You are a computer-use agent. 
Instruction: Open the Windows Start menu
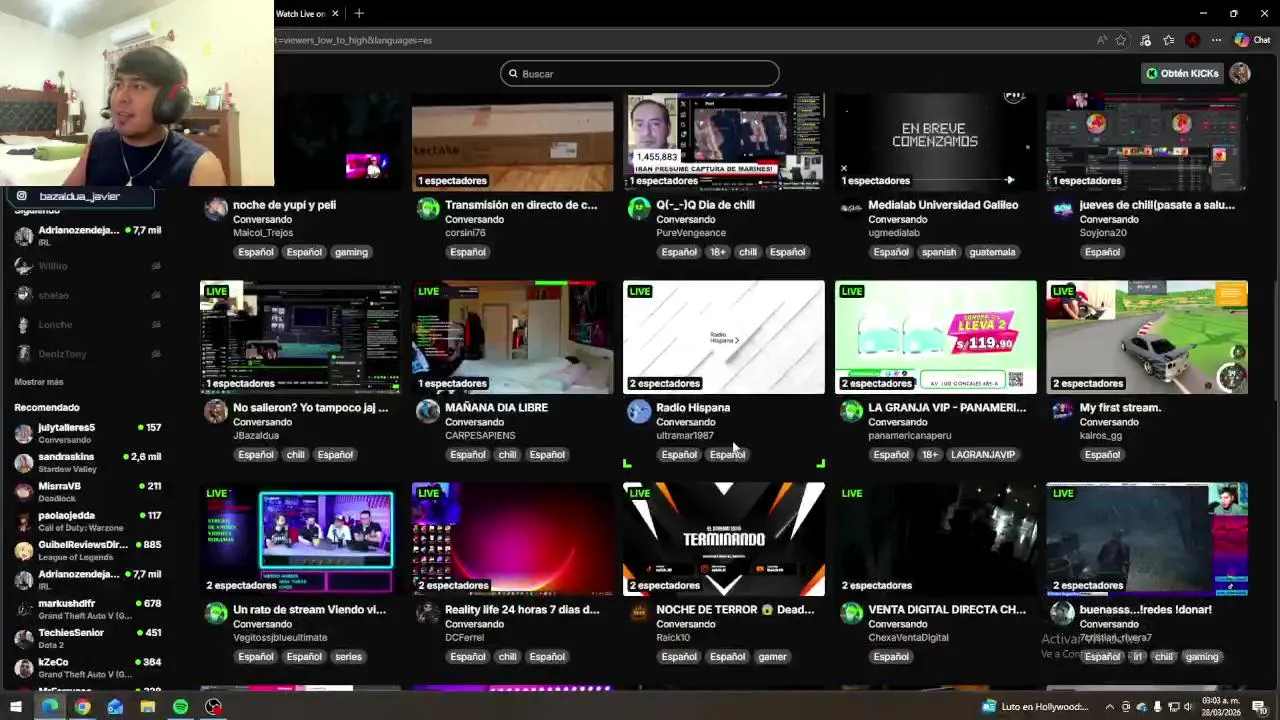[x=16, y=707]
